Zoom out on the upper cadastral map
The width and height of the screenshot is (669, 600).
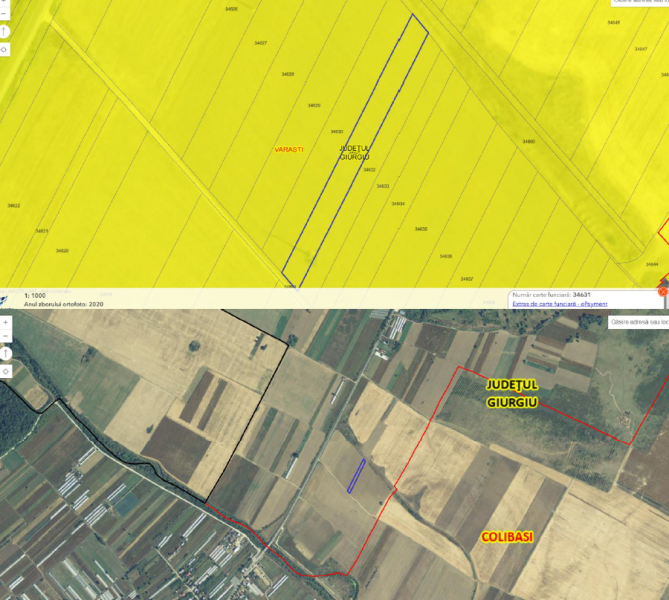pyautogui.click(x=5, y=15)
